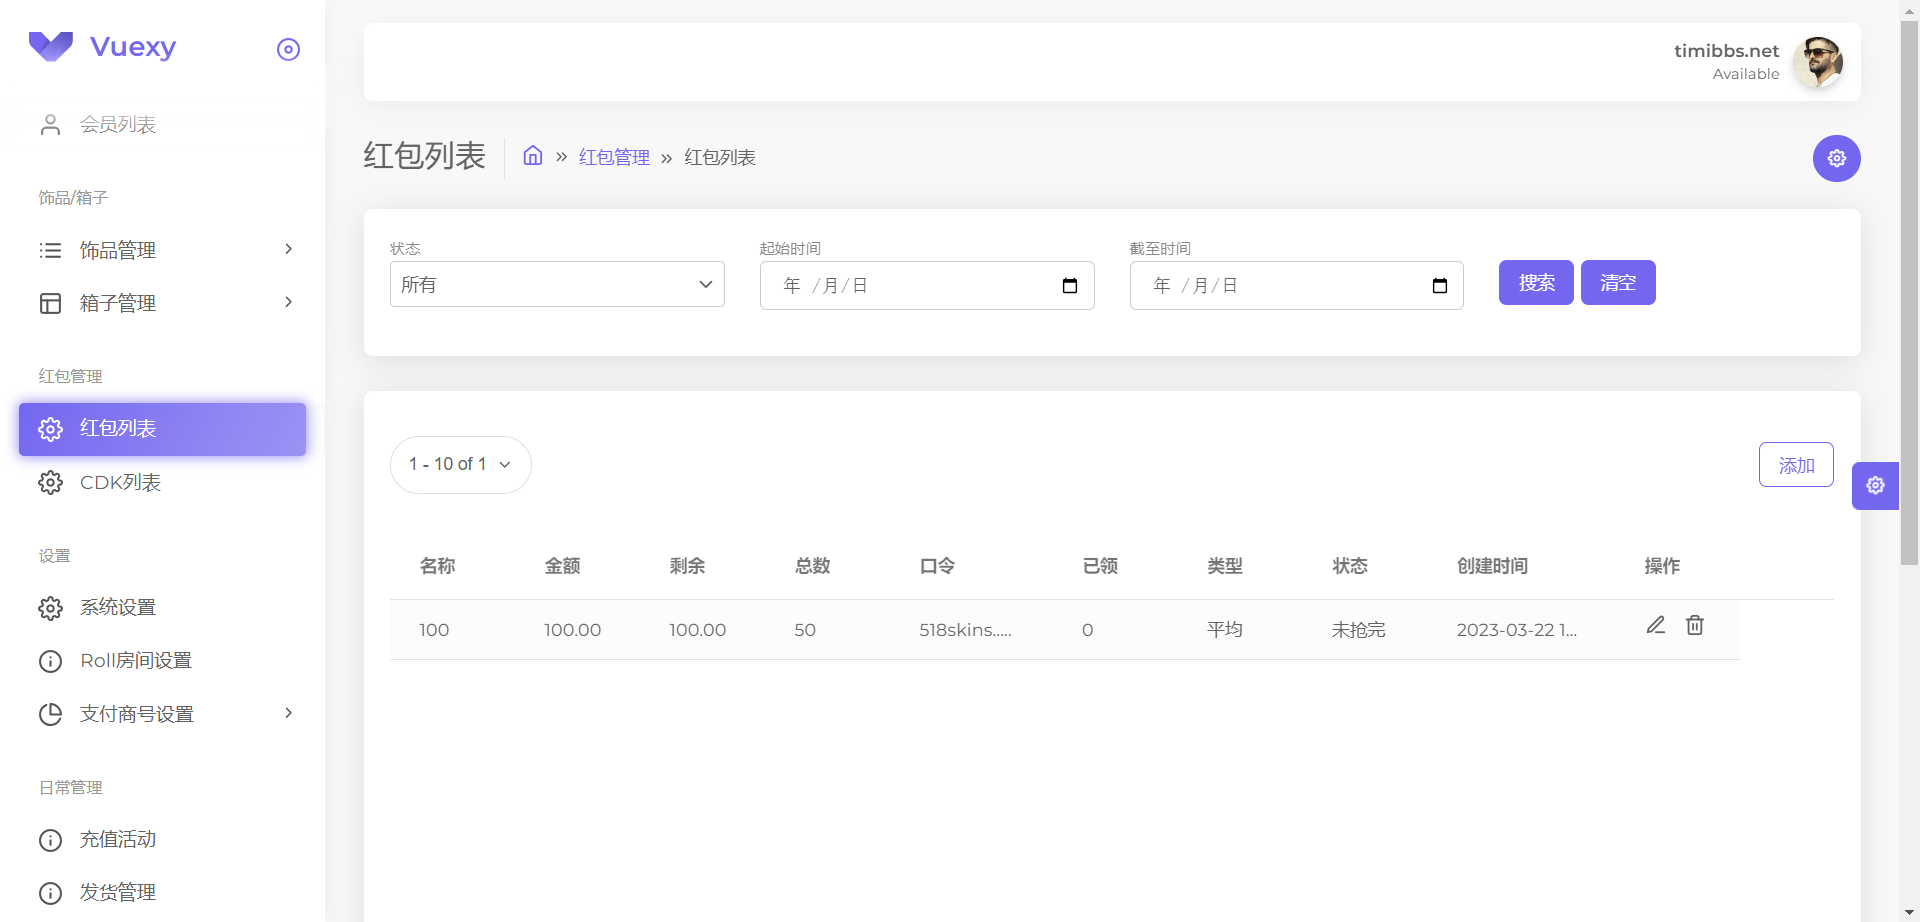Click the delete trash icon in the 操作 column

pos(1695,625)
